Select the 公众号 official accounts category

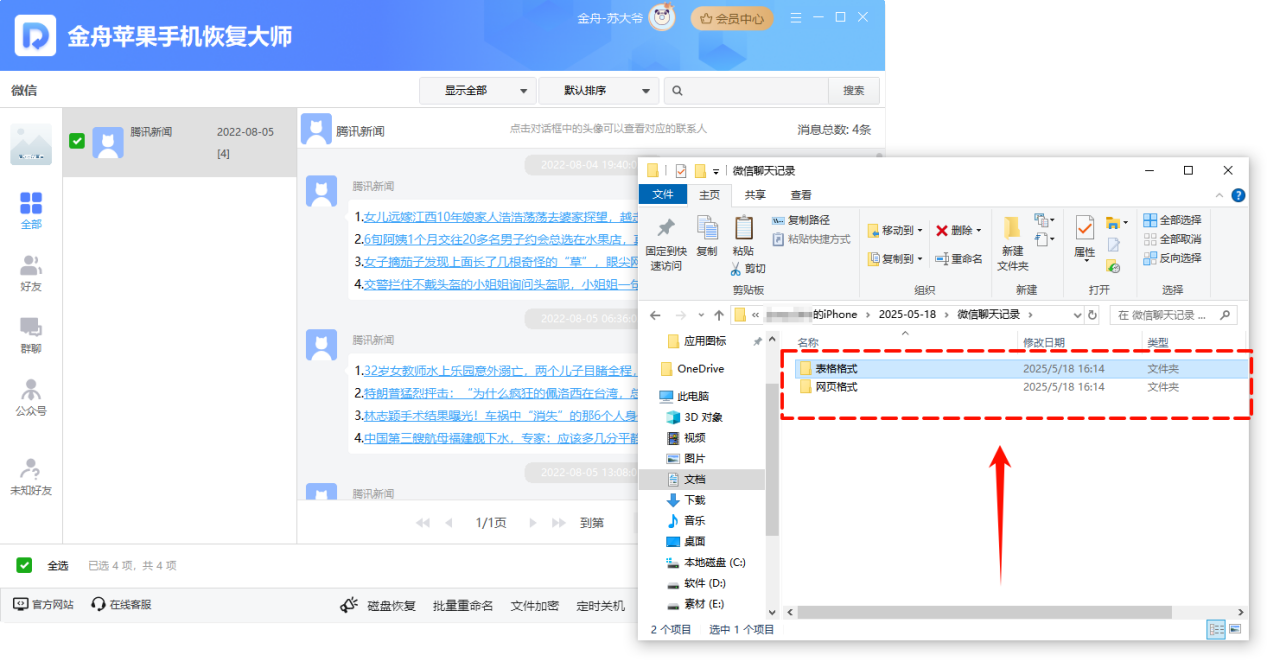31,397
